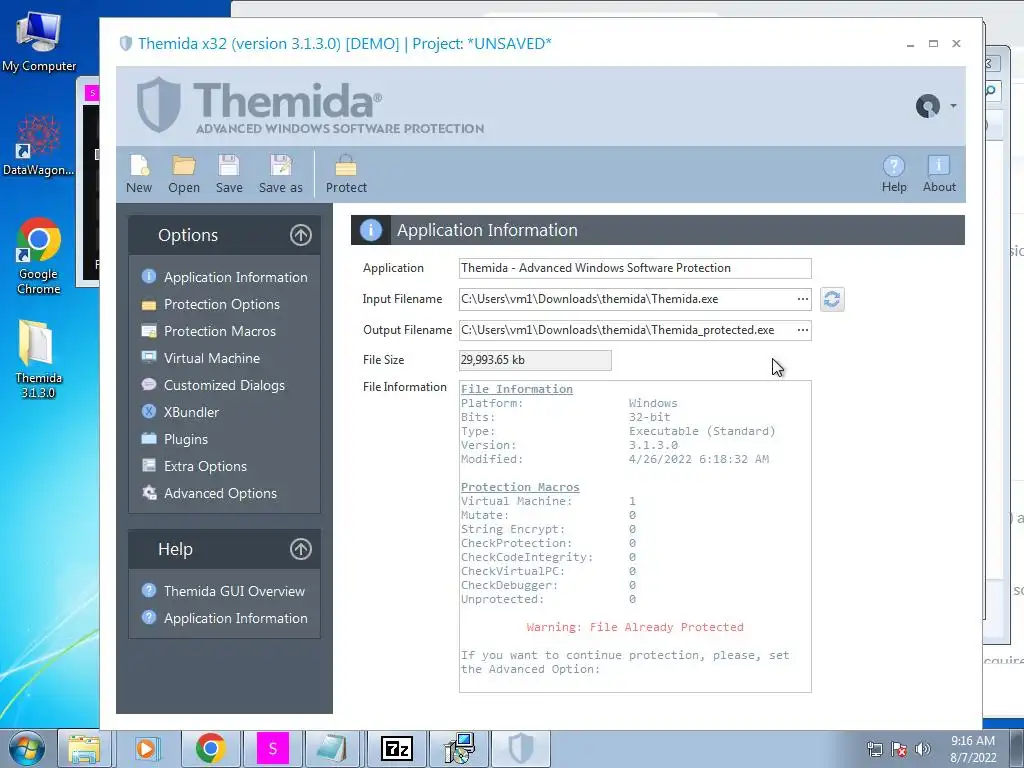Viewport: 1024px width, 768px height.
Task: Click the 'File Information' underlined heading
Action: click(x=517, y=389)
